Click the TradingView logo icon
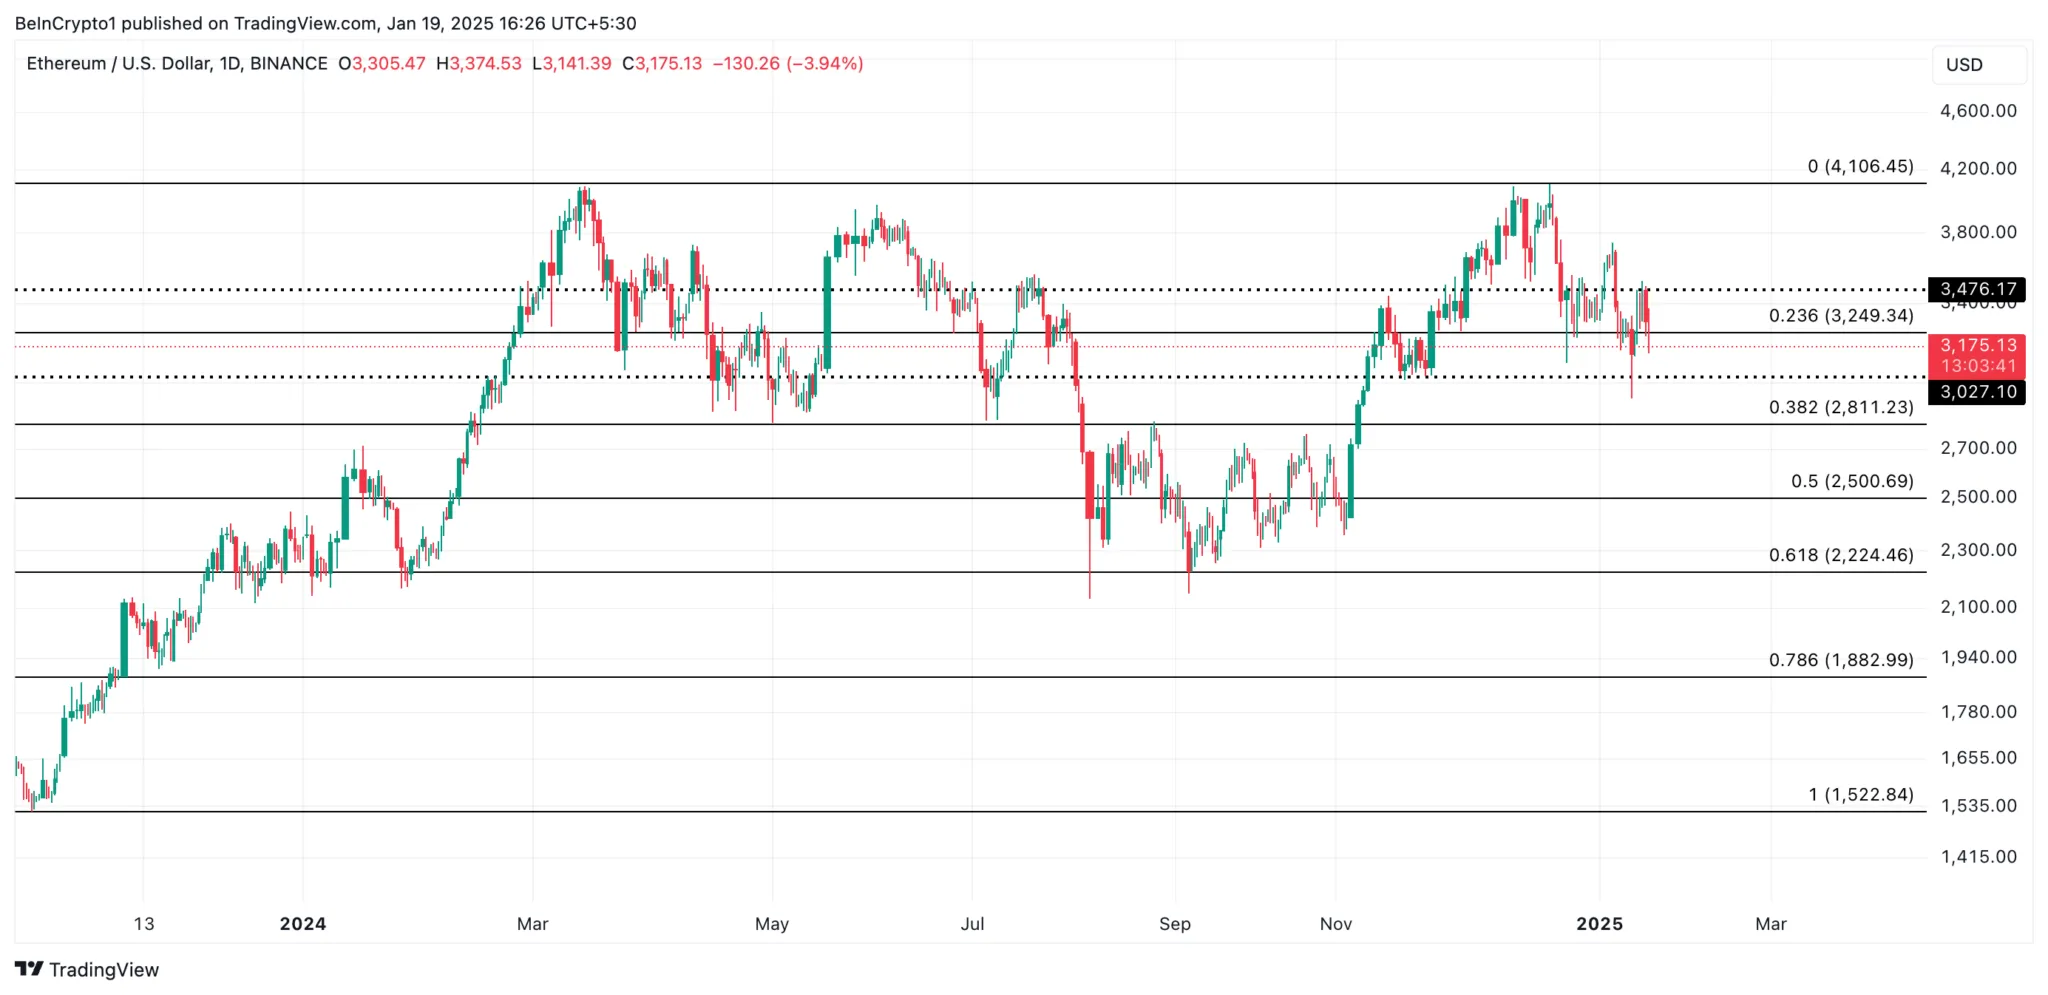Viewport: 2048px width, 995px height. point(29,969)
